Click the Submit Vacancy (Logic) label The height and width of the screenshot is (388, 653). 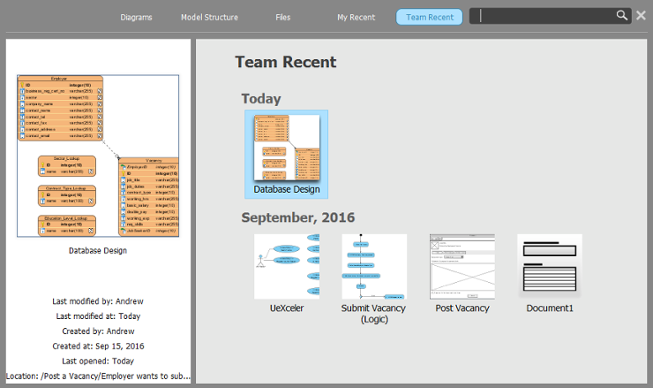click(374, 313)
